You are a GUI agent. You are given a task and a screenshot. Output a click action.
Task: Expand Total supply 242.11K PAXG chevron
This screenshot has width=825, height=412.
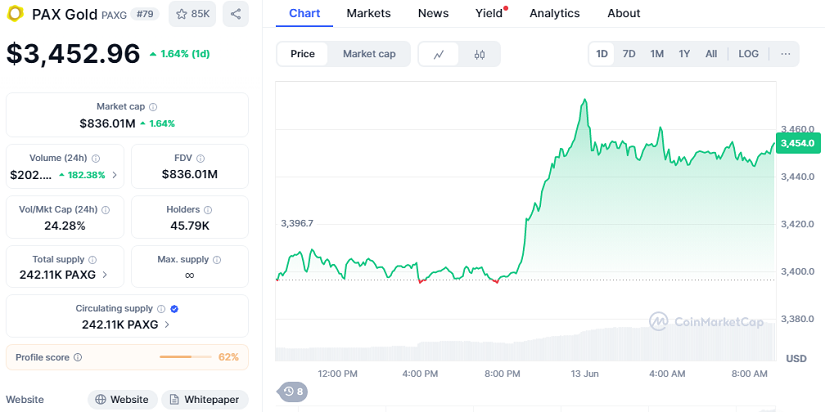tap(106, 275)
